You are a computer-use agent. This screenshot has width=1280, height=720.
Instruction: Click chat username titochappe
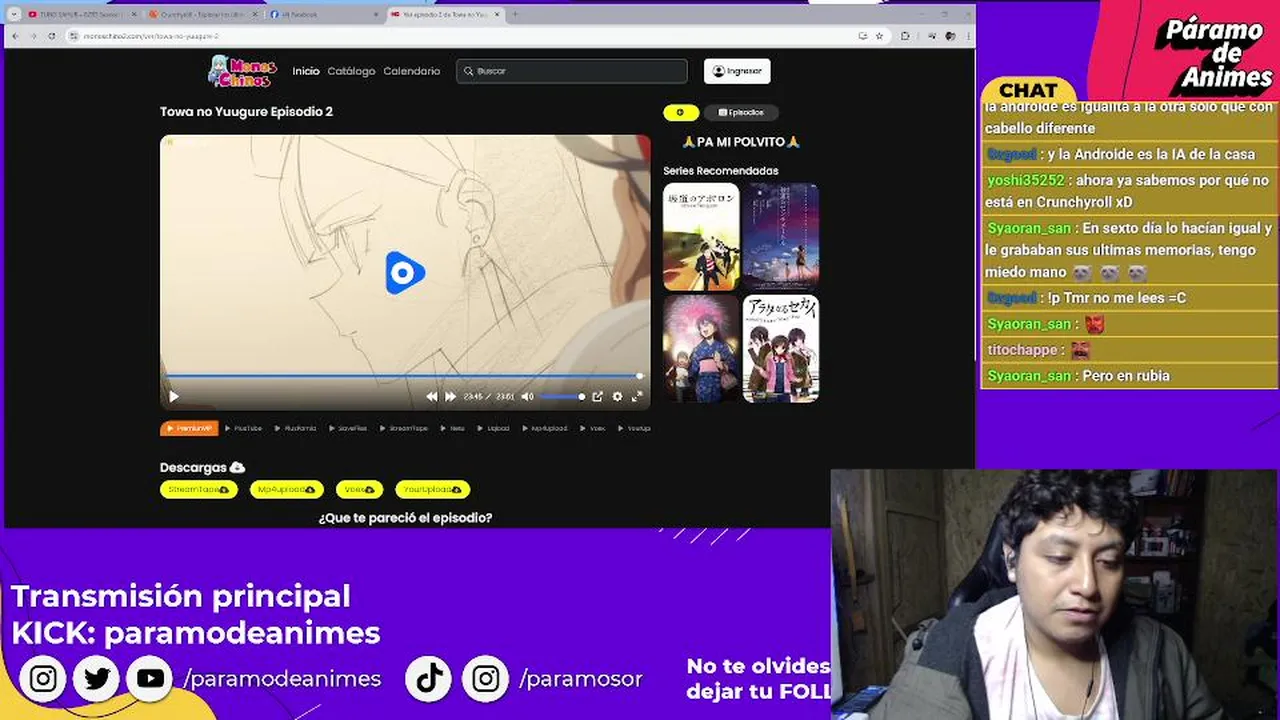pyautogui.click(x=1023, y=350)
